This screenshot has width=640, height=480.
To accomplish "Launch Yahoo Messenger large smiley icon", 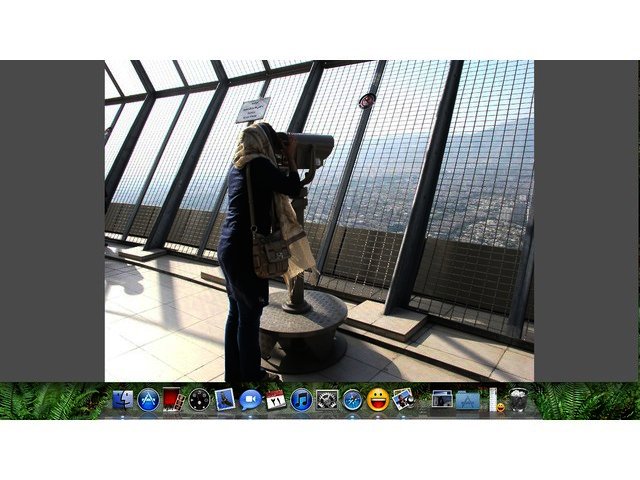I will tap(378, 401).
